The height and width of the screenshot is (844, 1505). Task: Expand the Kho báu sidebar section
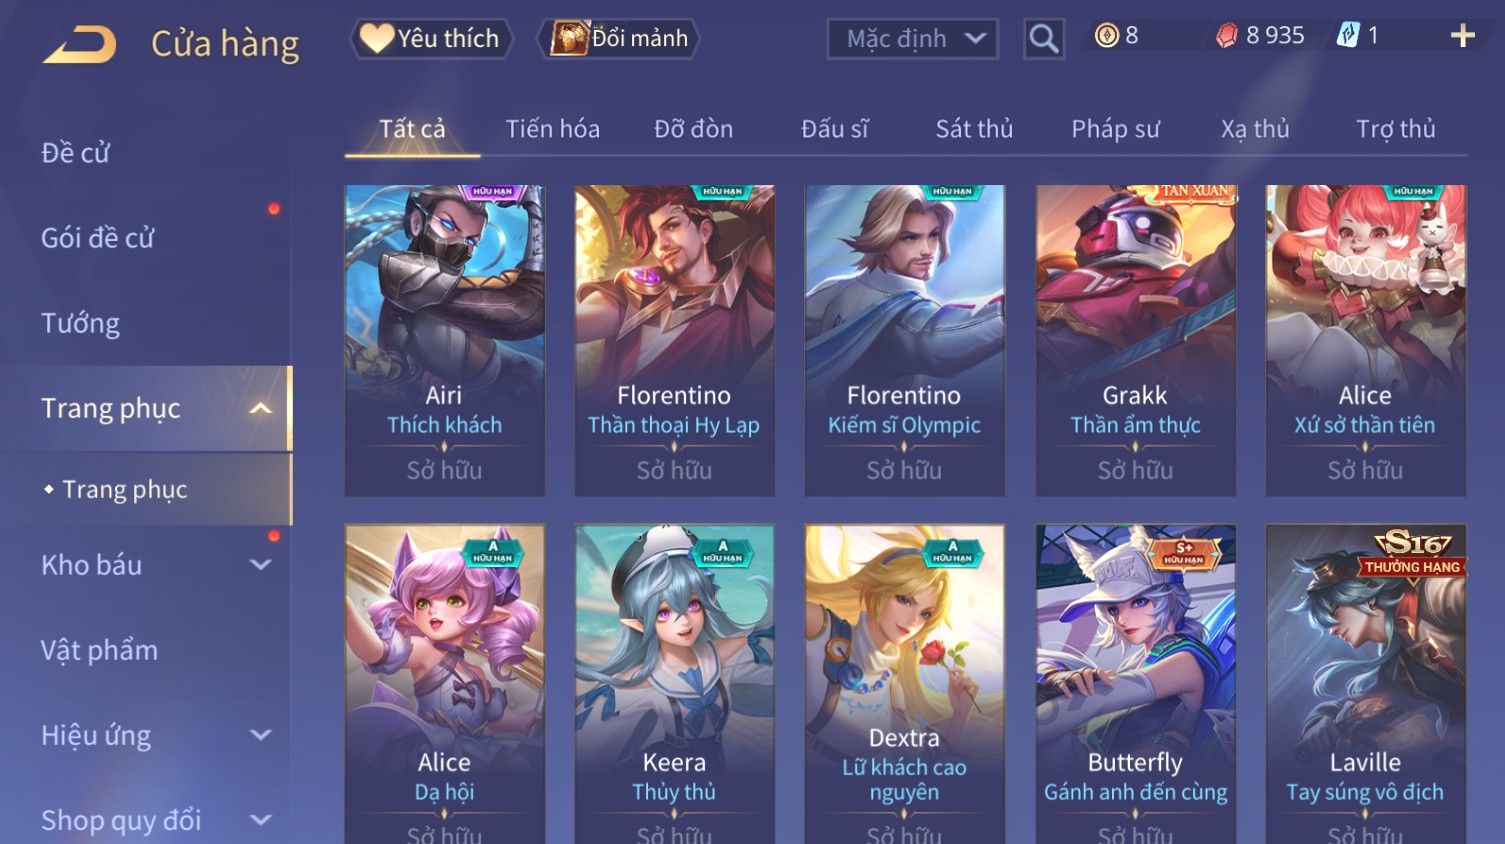click(260, 565)
